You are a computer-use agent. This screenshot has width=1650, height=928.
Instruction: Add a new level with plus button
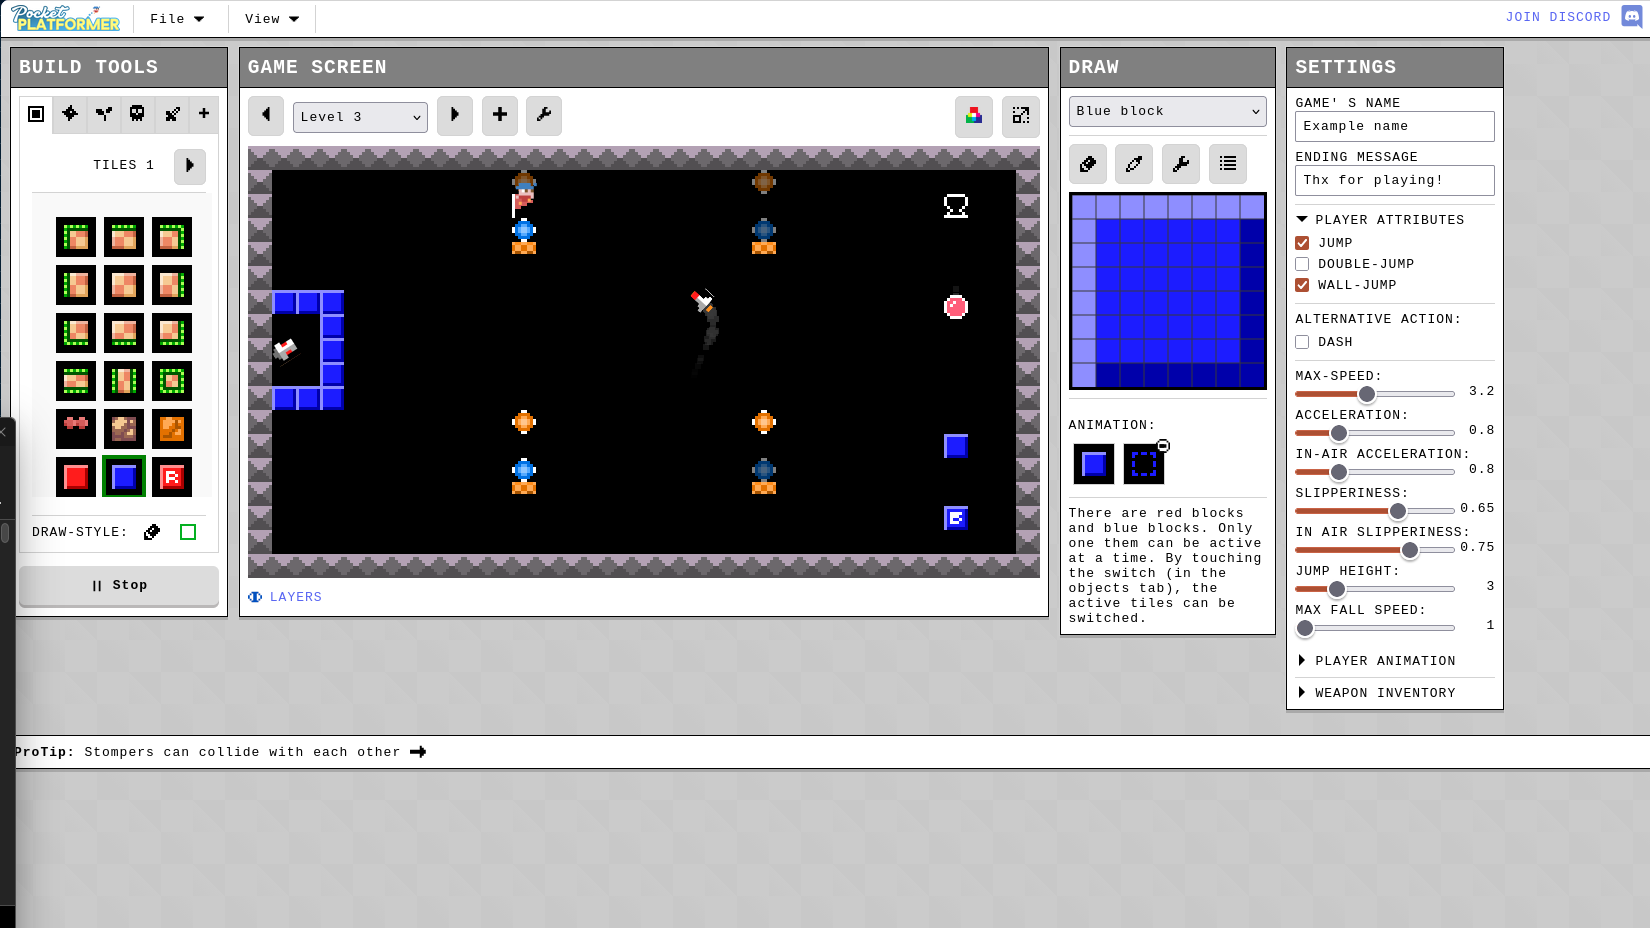tap(500, 116)
